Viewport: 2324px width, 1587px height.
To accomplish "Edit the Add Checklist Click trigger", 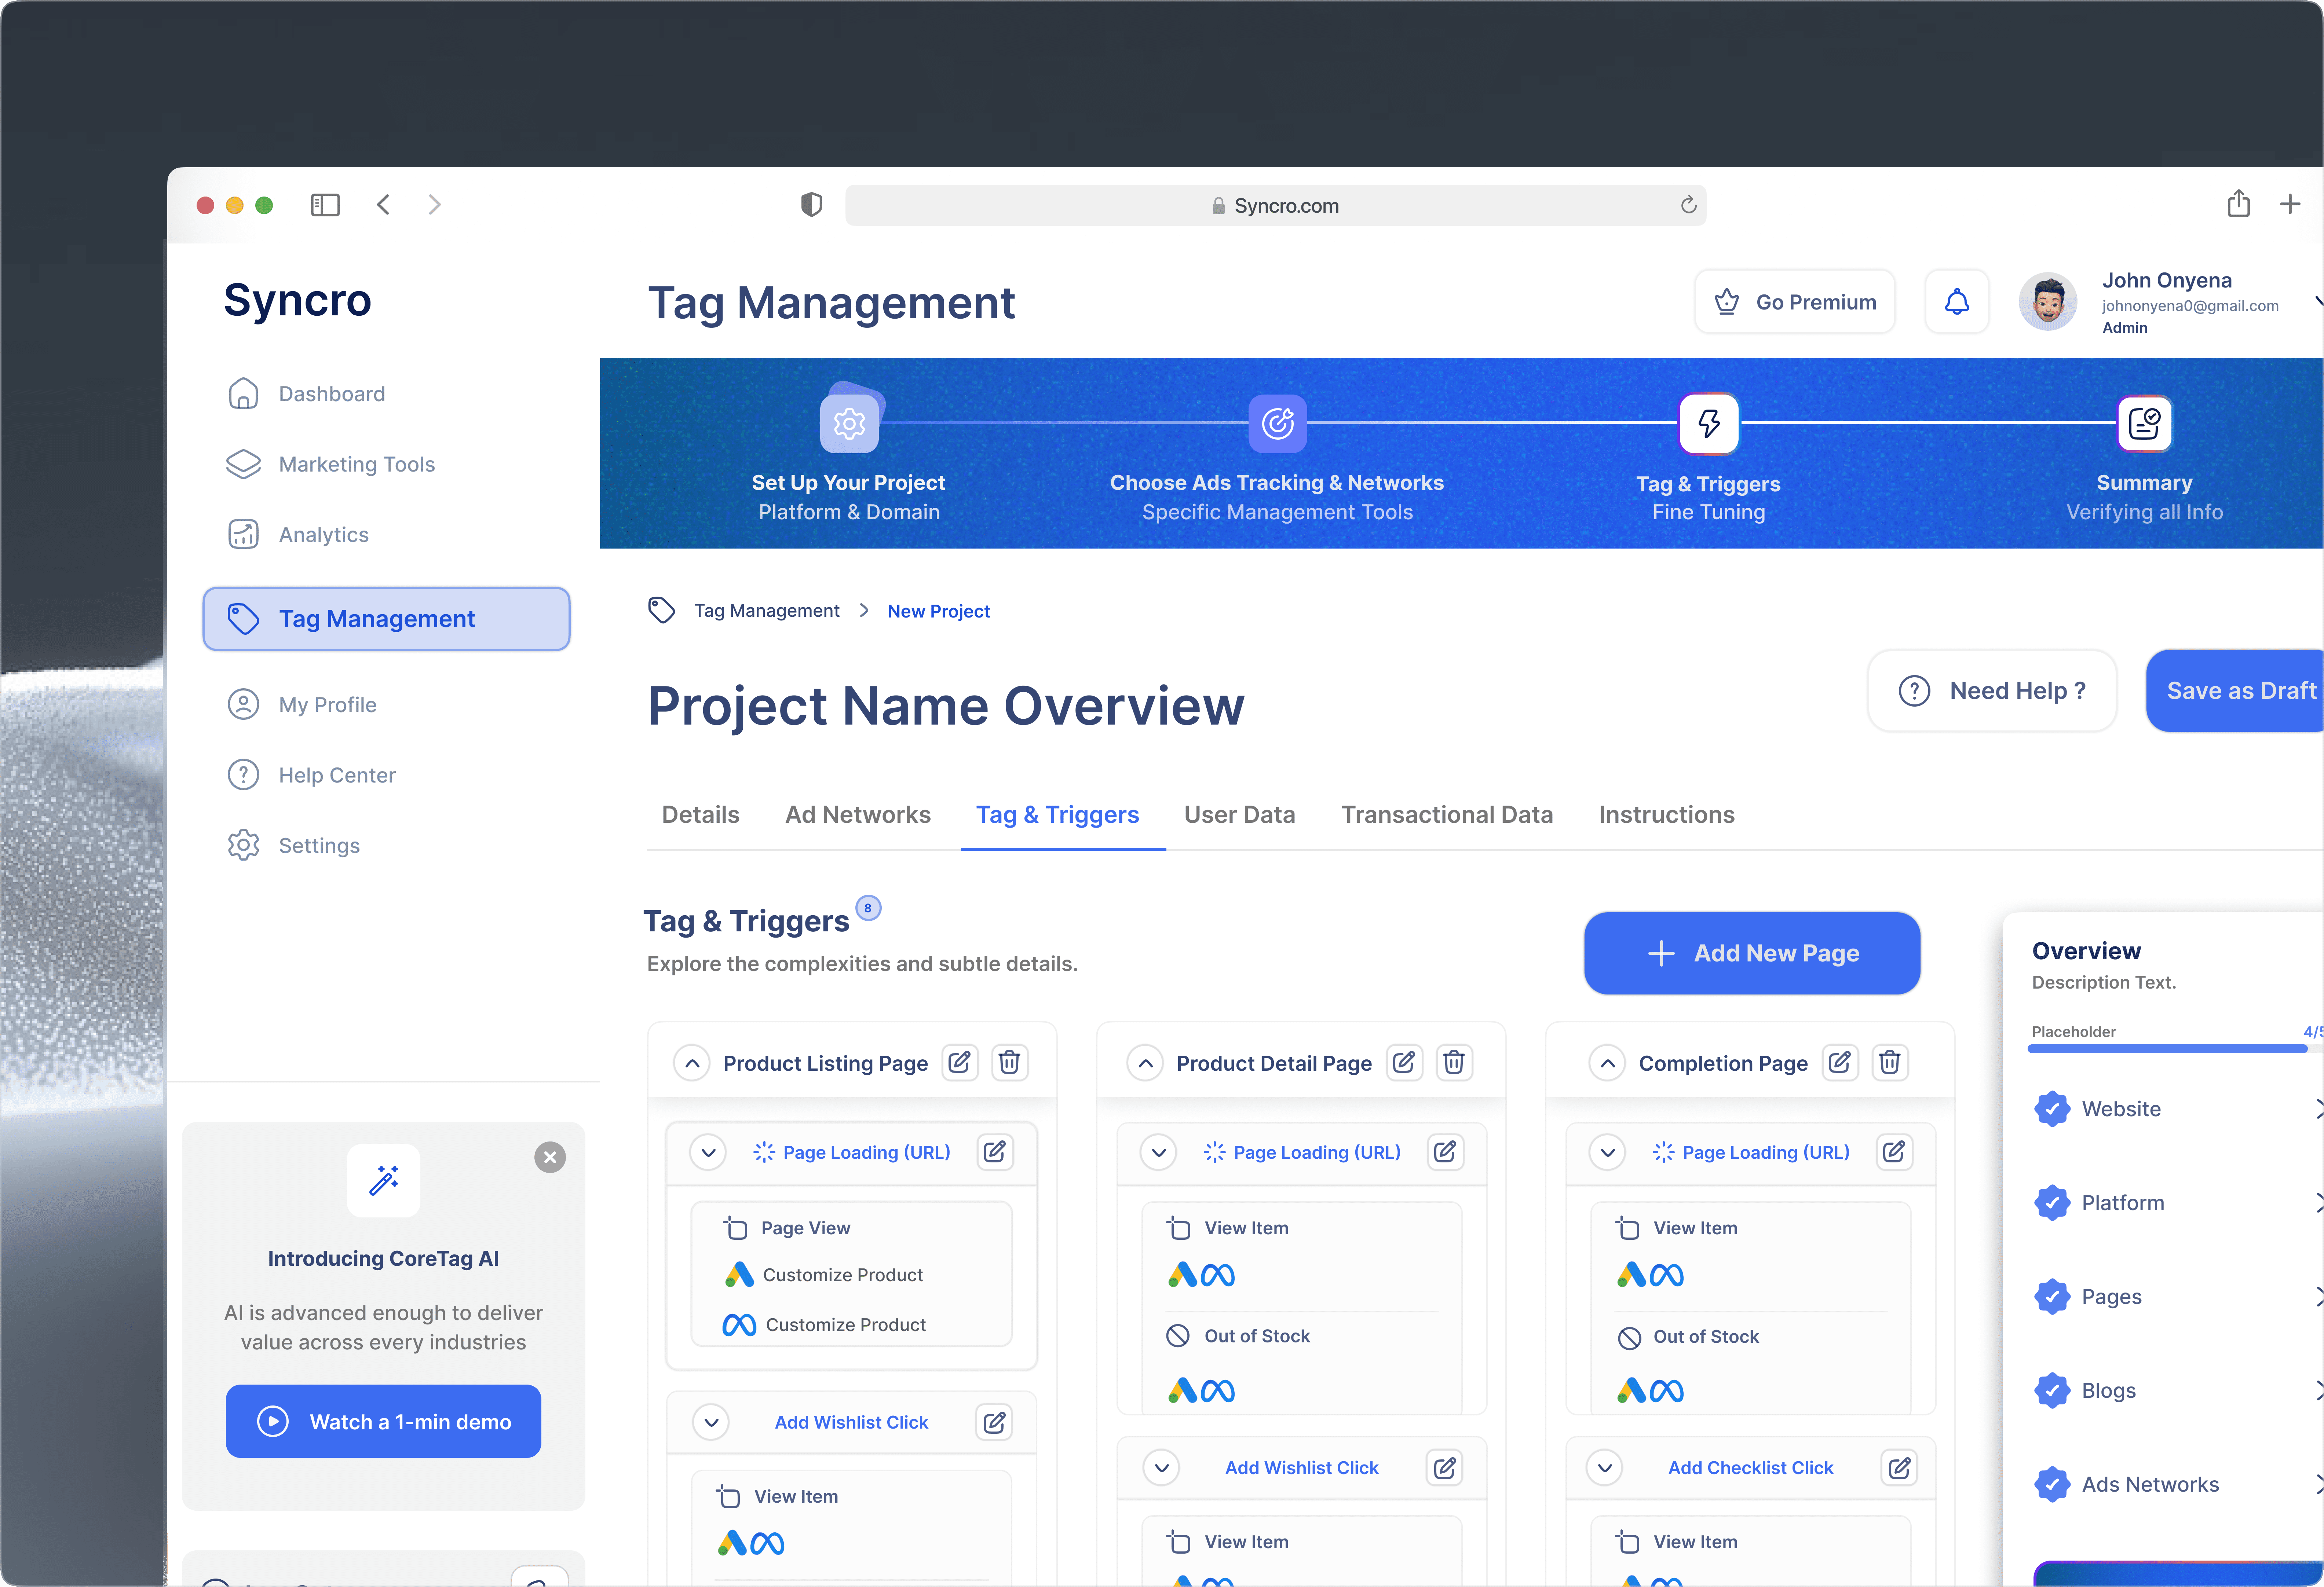I will coord(1899,1467).
